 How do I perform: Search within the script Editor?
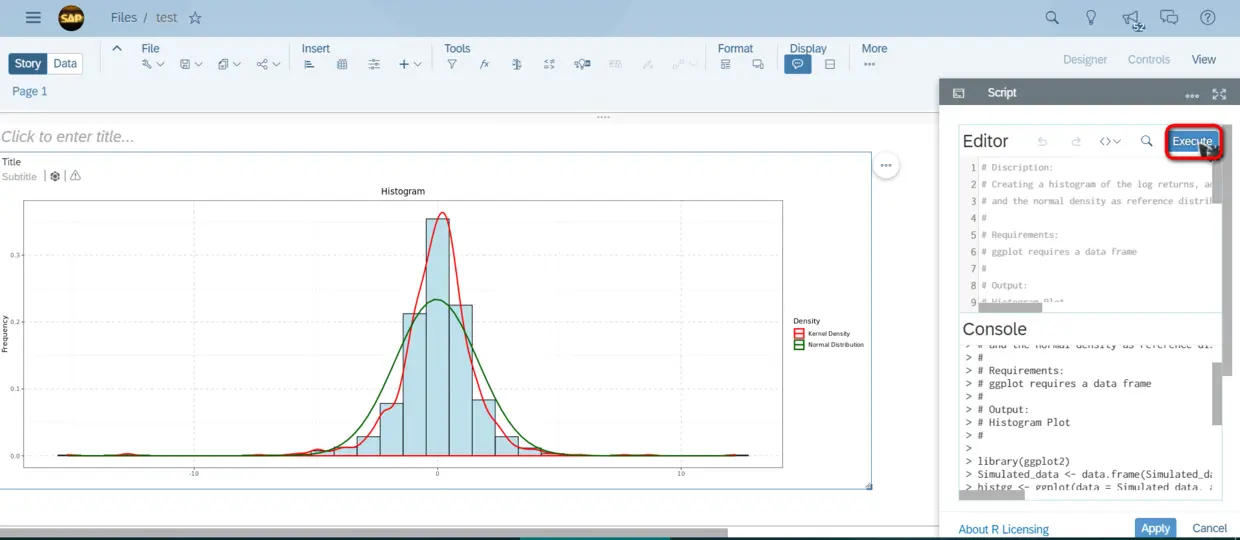1147,142
